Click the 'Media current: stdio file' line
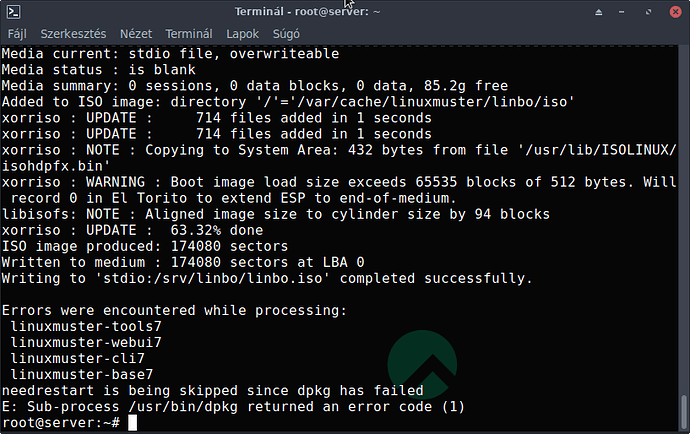Viewport: 690px width, 434px height. point(170,54)
